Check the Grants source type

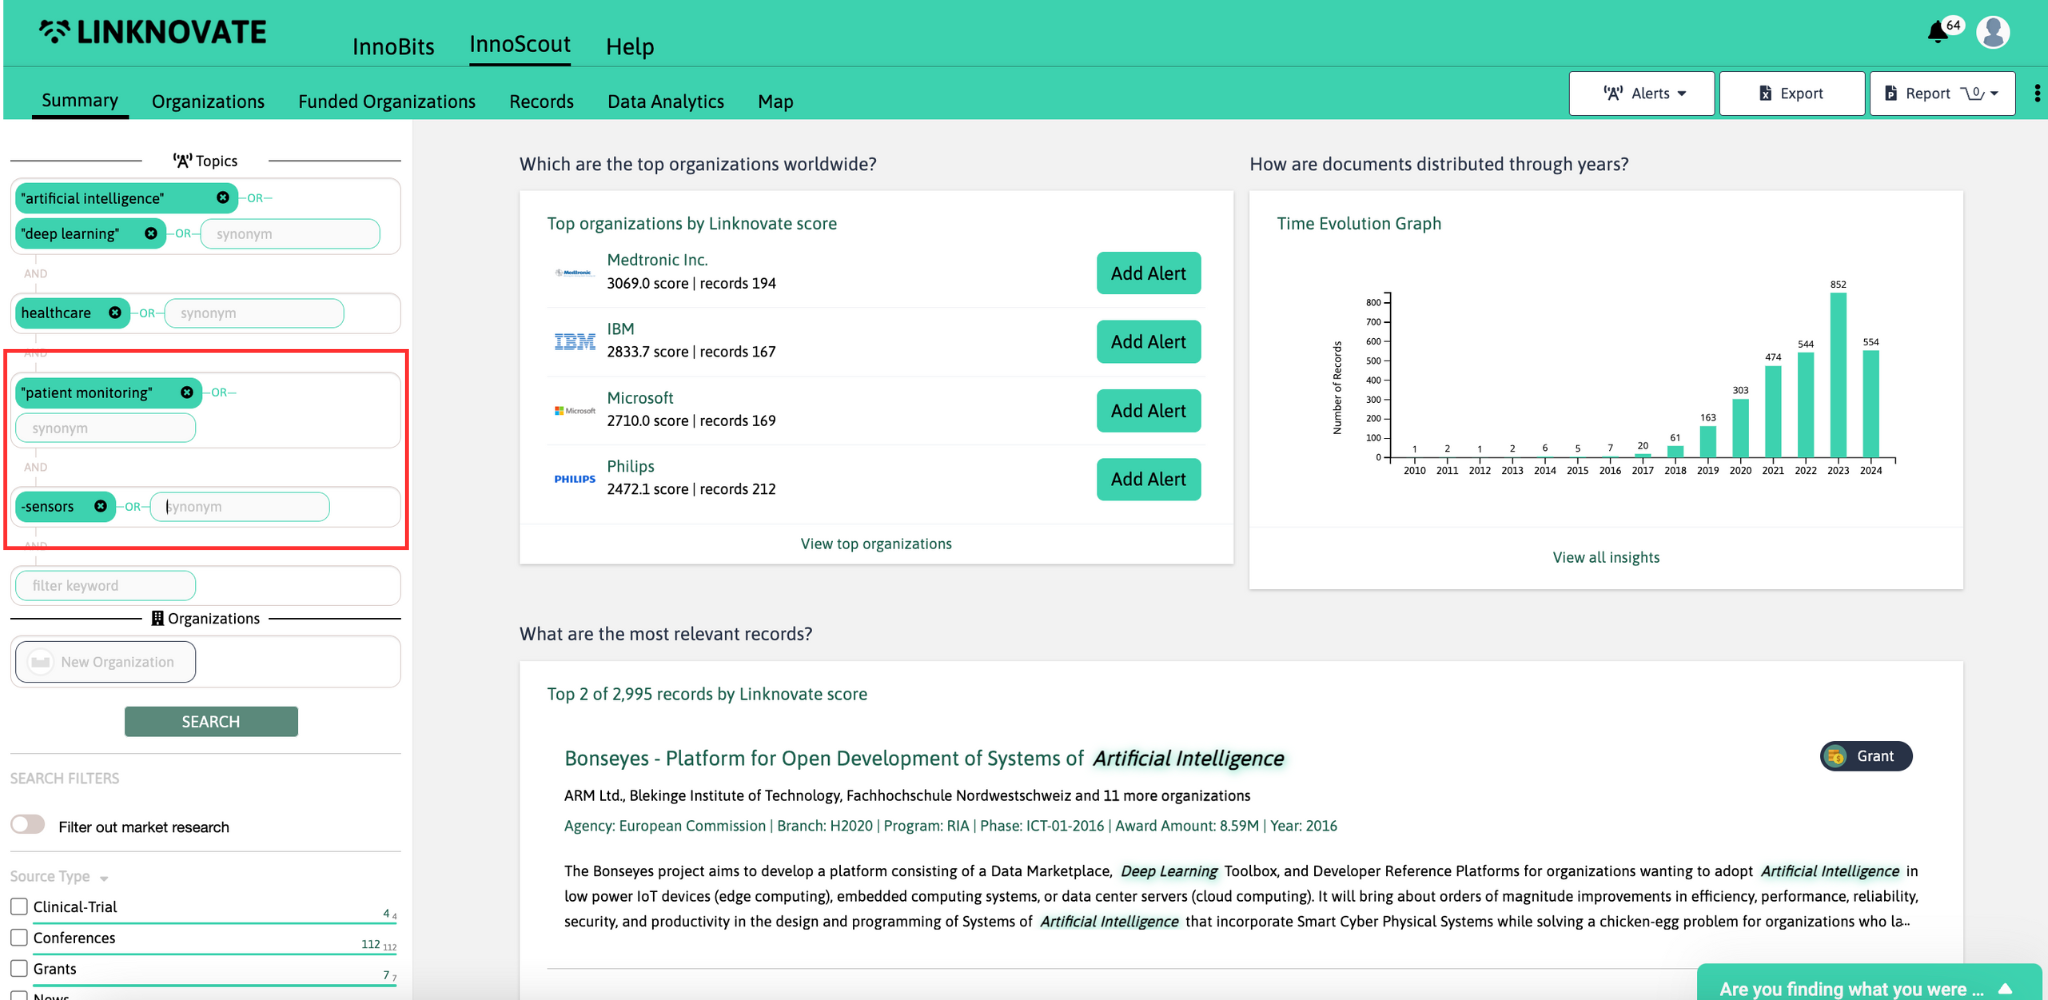click(x=19, y=968)
